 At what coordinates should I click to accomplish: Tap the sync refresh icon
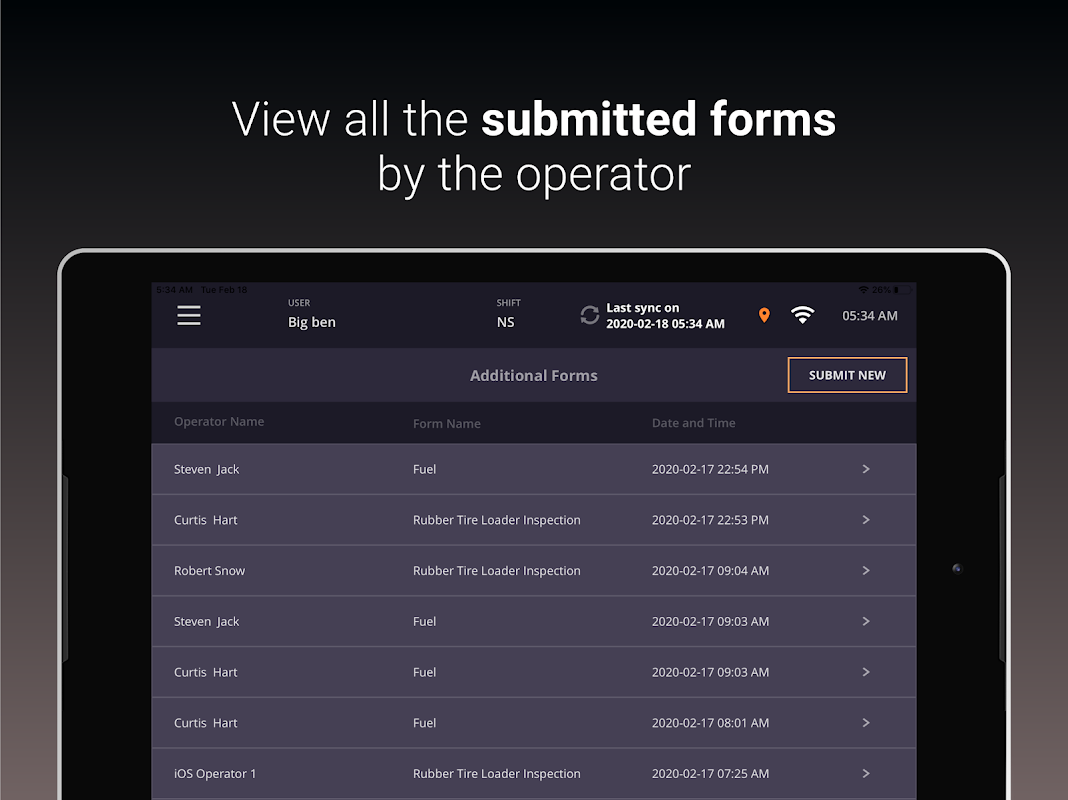(x=589, y=315)
